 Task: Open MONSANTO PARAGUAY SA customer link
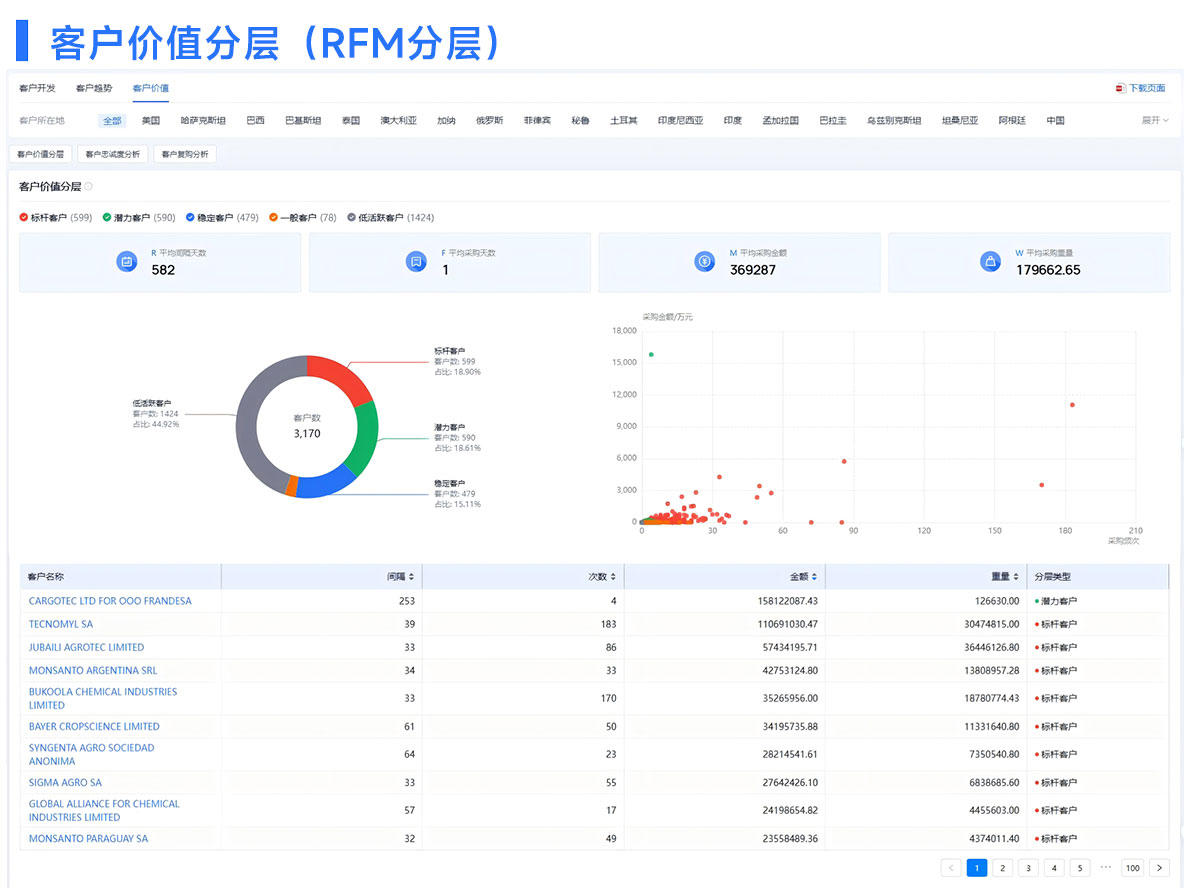pyautogui.click(x=89, y=839)
